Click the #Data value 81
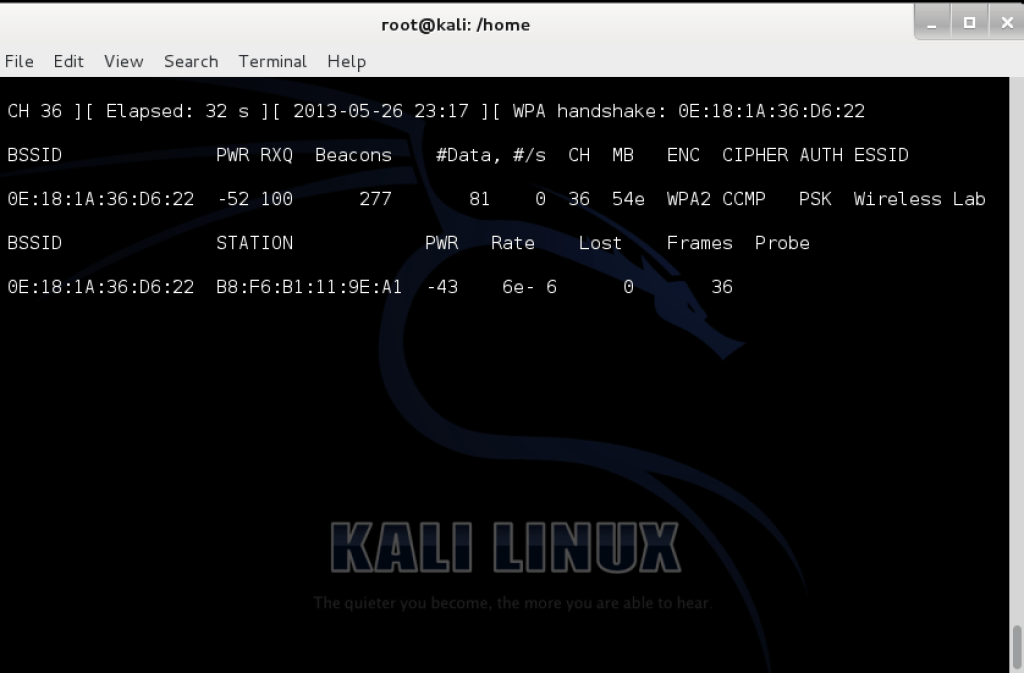The width and height of the screenshot is (1024, 673). pyautogui.click(x=479, y=199)
